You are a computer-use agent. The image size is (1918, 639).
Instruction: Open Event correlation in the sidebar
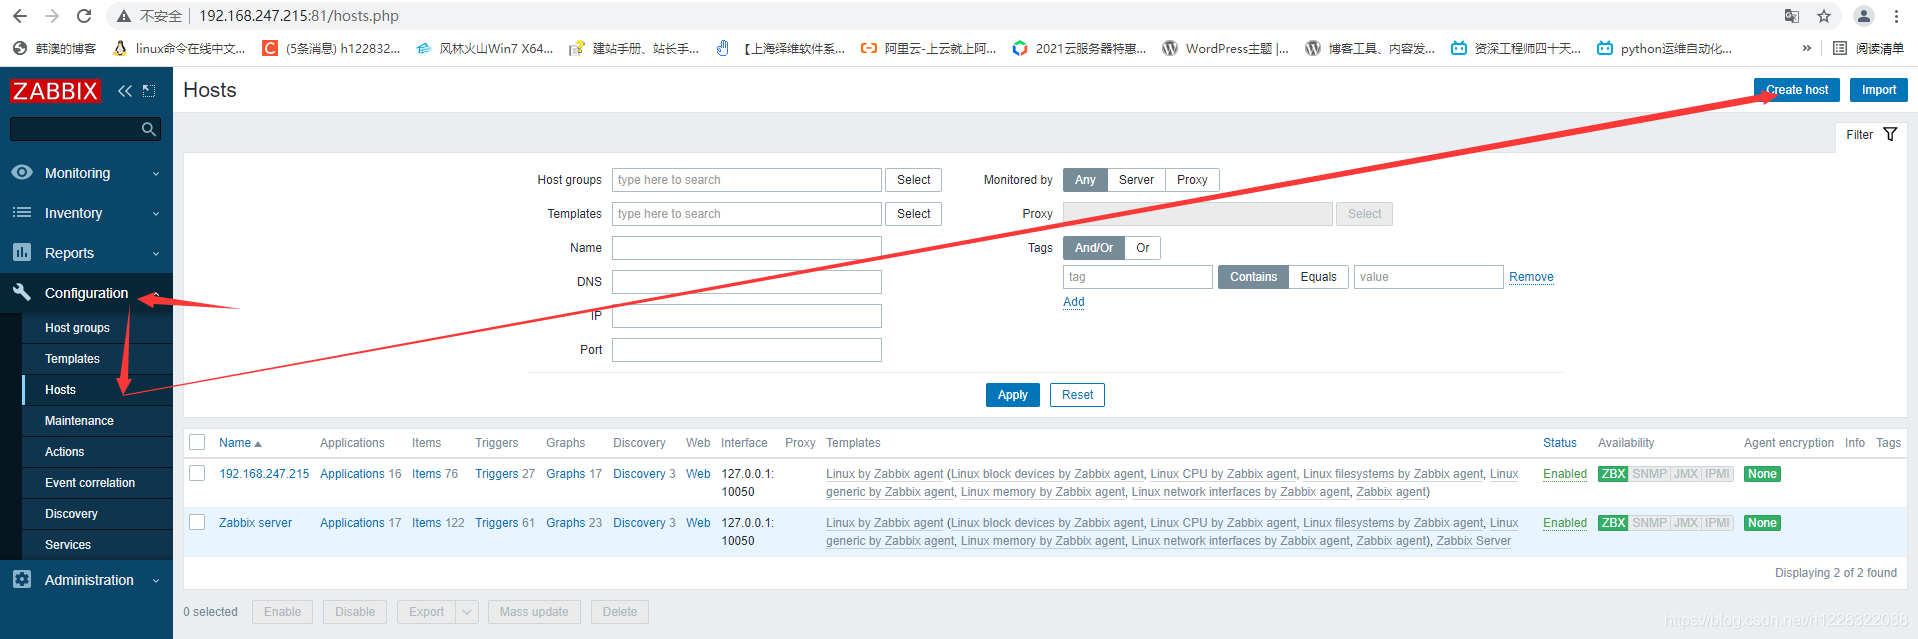pyautogui.click(x=90, y=483)
